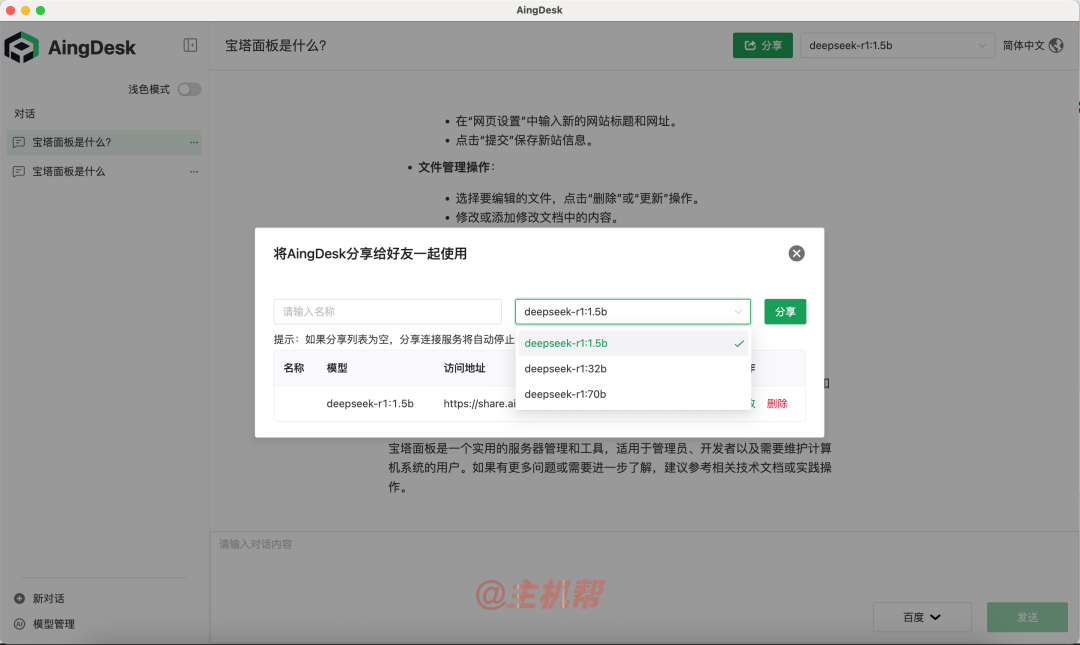Click the chat title 宝塔面板是什么？ in header
This screenshot has height=645, width=1080.
pyautogui.click(x=276, y=45)
